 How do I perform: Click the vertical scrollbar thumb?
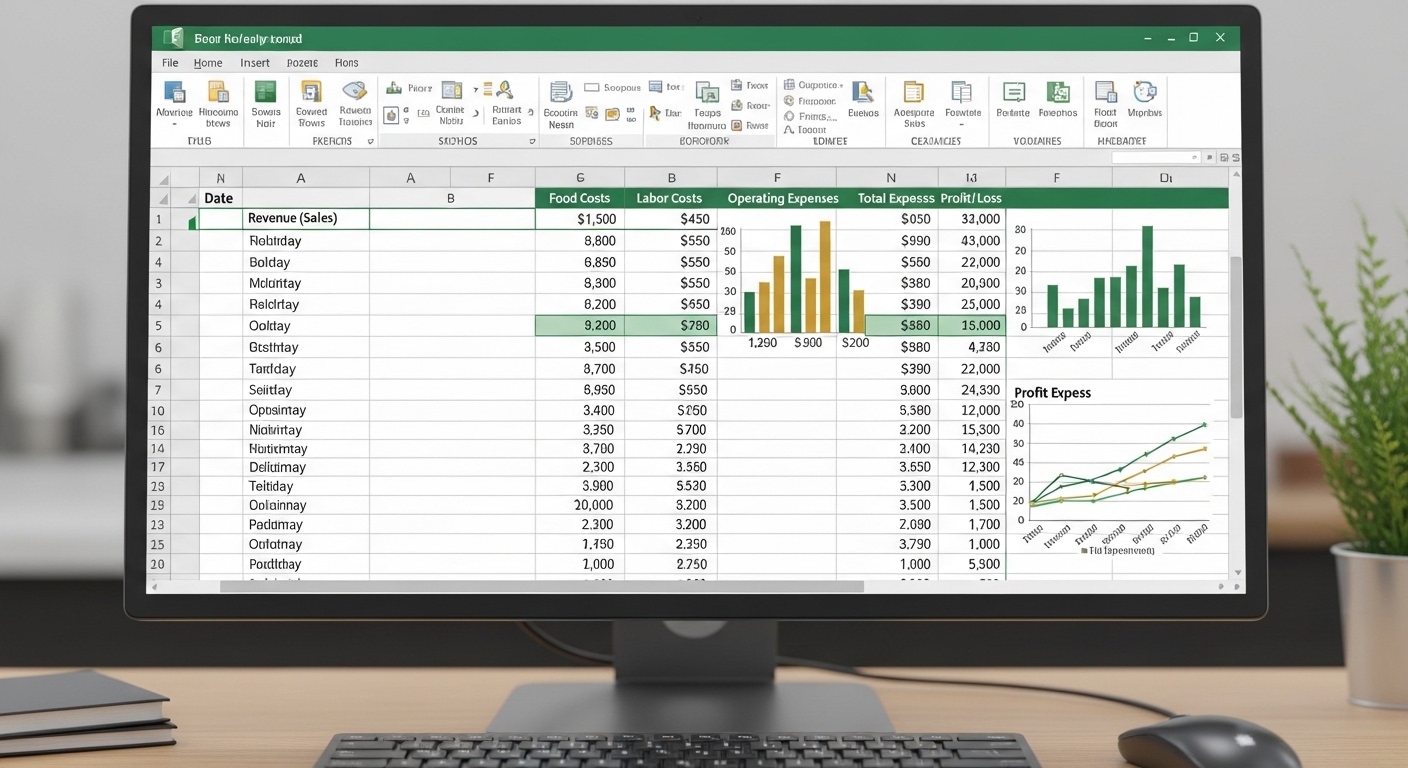click(1235, 337)
